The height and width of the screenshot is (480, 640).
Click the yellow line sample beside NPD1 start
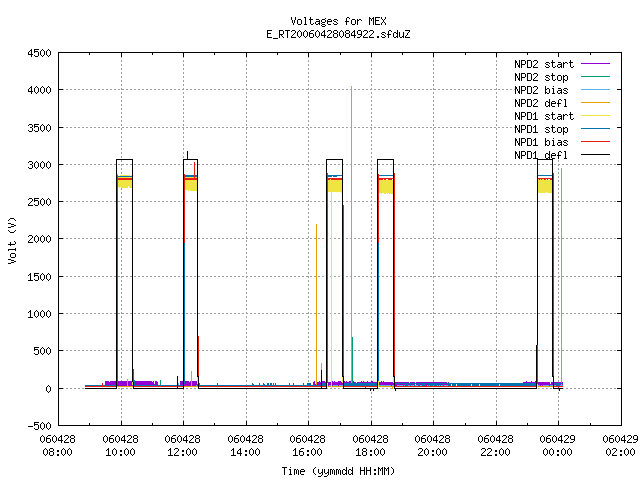(x=595, y=116)
